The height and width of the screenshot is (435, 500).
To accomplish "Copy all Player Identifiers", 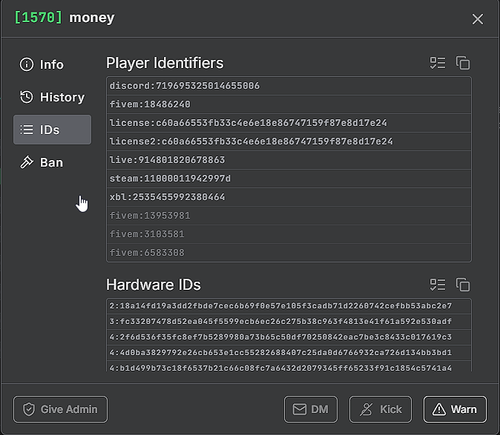I will click(x=463, y=63).
